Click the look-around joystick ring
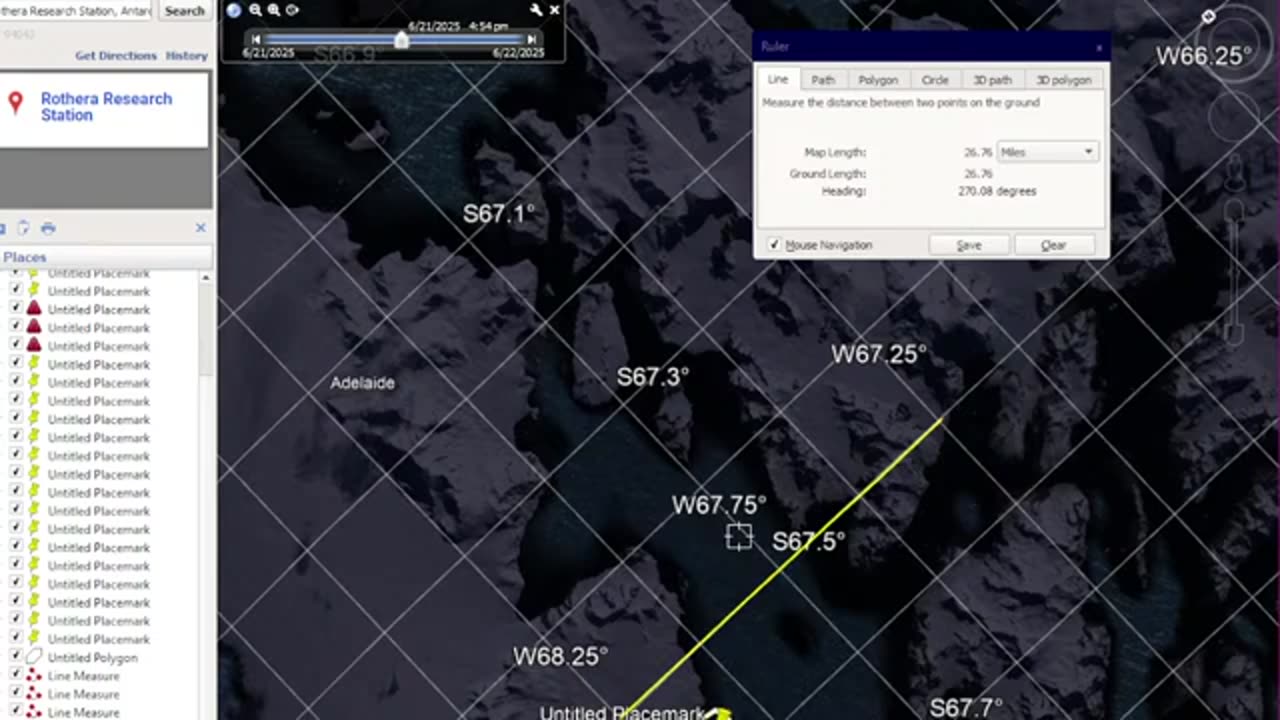Viewport: 1280px width, 720px height. pos(1235,42)
